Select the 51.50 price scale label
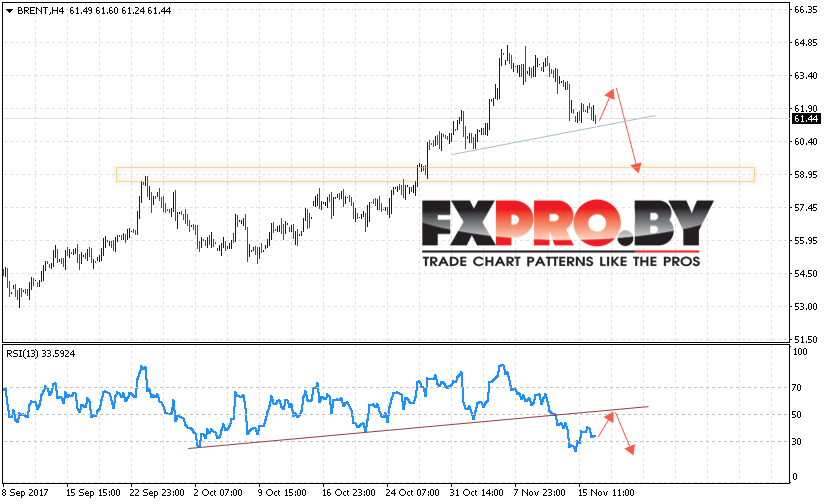The width and height of the screenshot is (829, 504). point(806,340)
